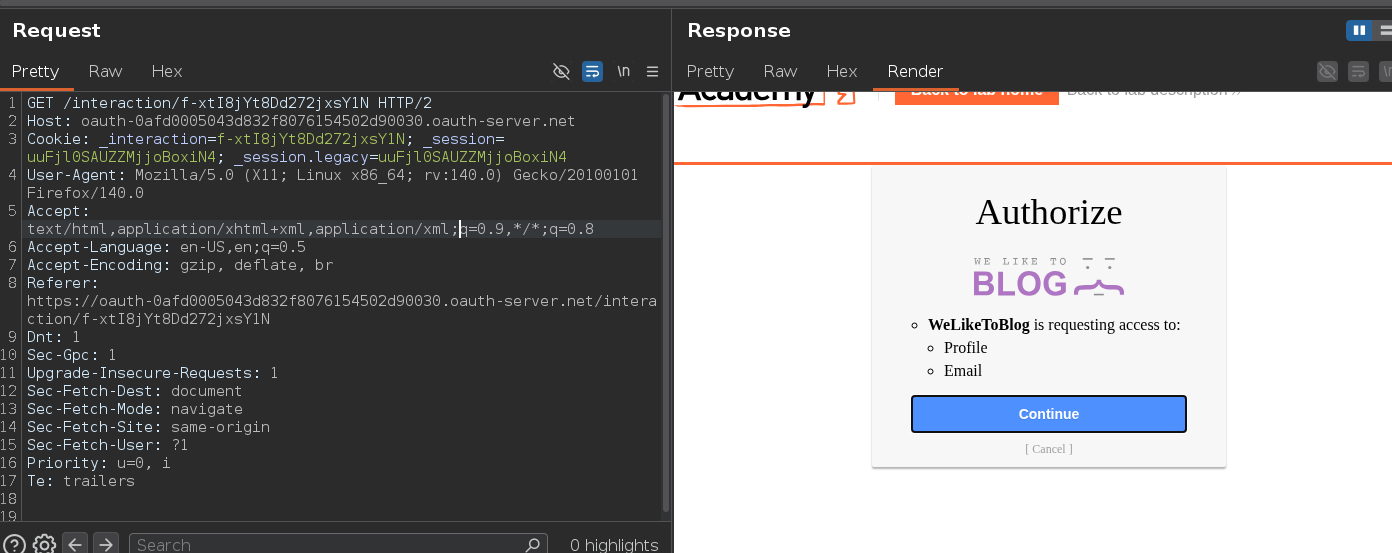Click the magnifier icon in search box
Viewport: 1392px width, 553px height.
pos(533,544)
